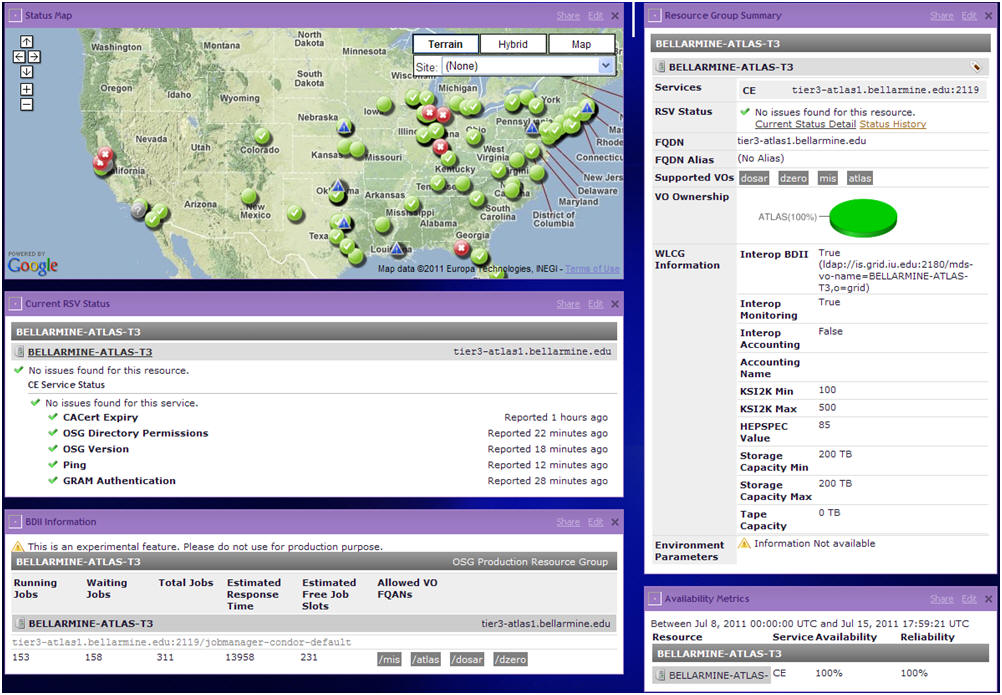Open BELLARMINE-ATLAS-T3 link in RSV Status
1002x695 pixels.
(90, 352)
